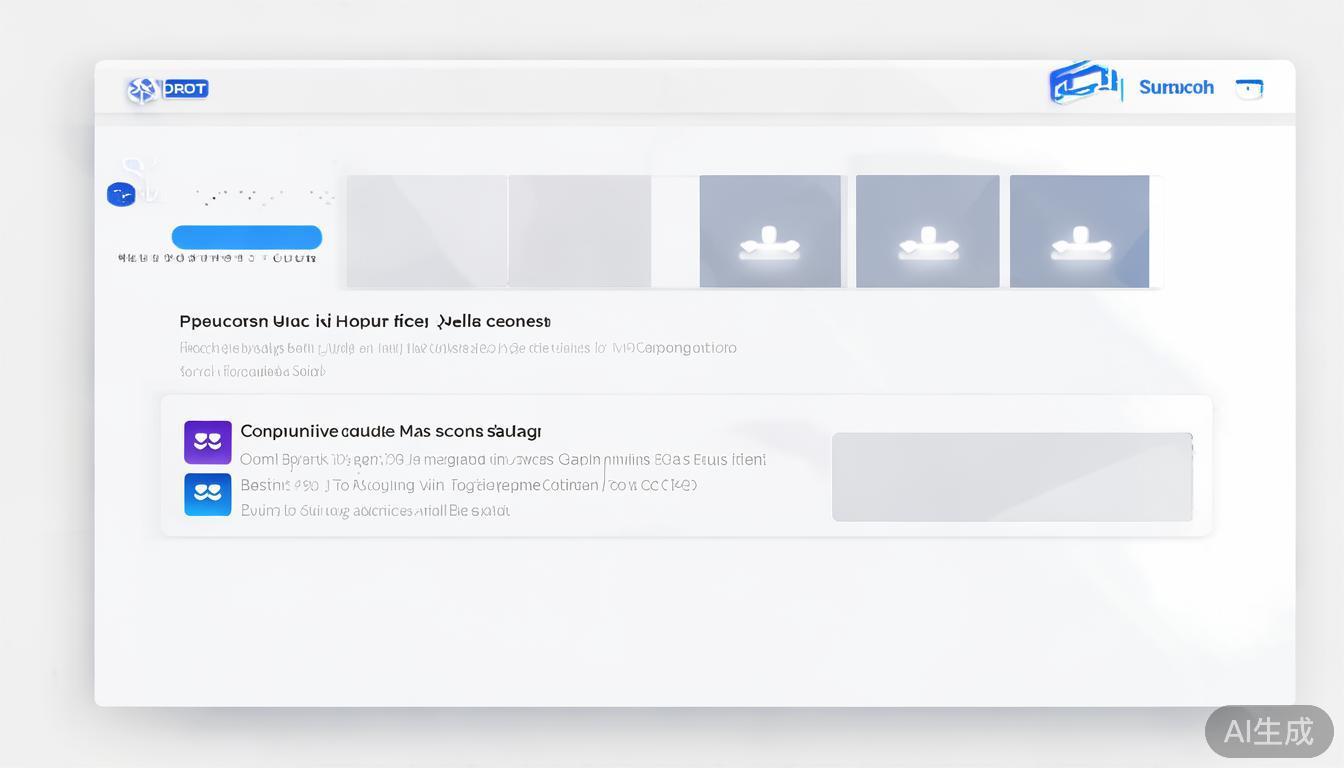Click the white glyph in the last blue tile
This screenshot has width=1344, height=768.
(x=1080, y=243)
